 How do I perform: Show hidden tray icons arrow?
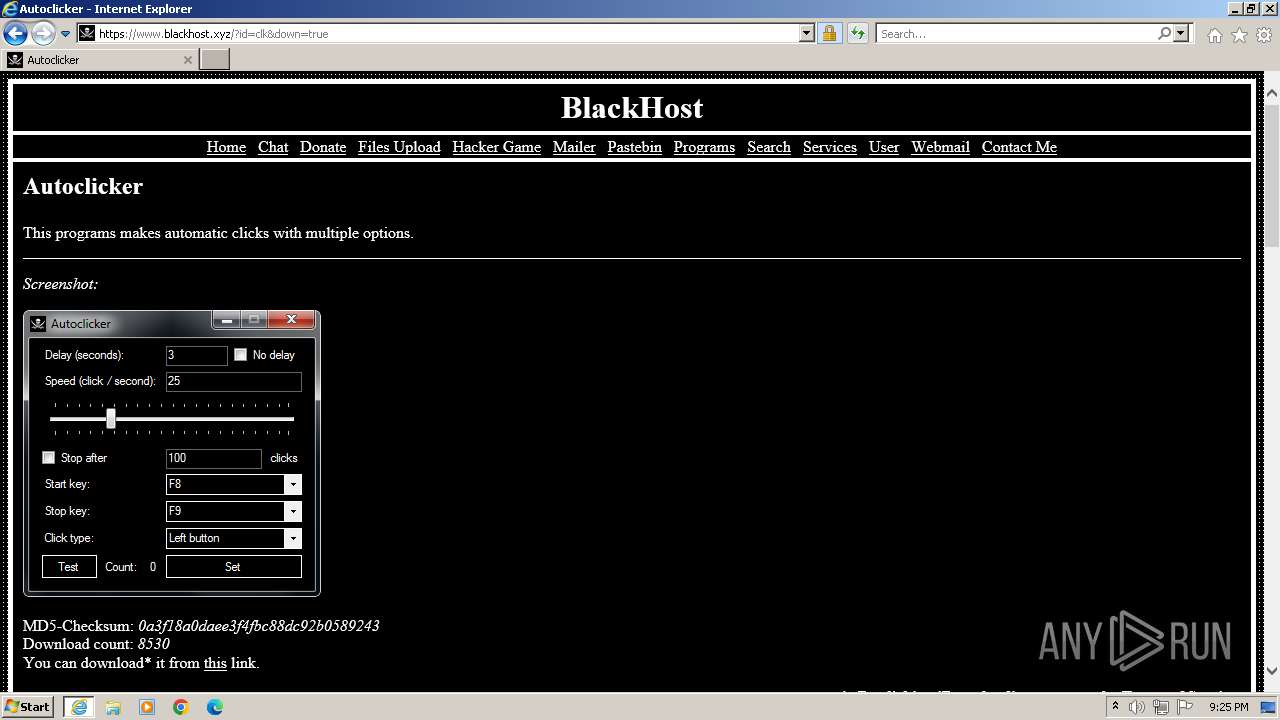[1115, 707]
